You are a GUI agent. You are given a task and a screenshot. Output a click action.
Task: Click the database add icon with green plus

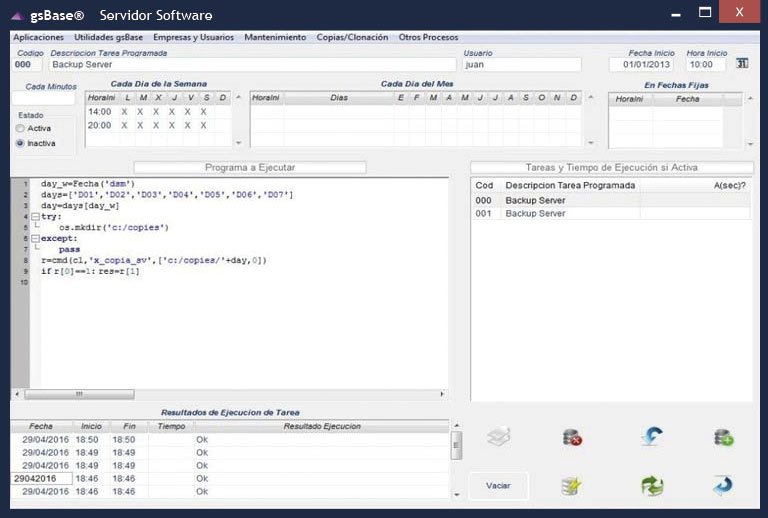pyautogui.click(x=723, y=437)
